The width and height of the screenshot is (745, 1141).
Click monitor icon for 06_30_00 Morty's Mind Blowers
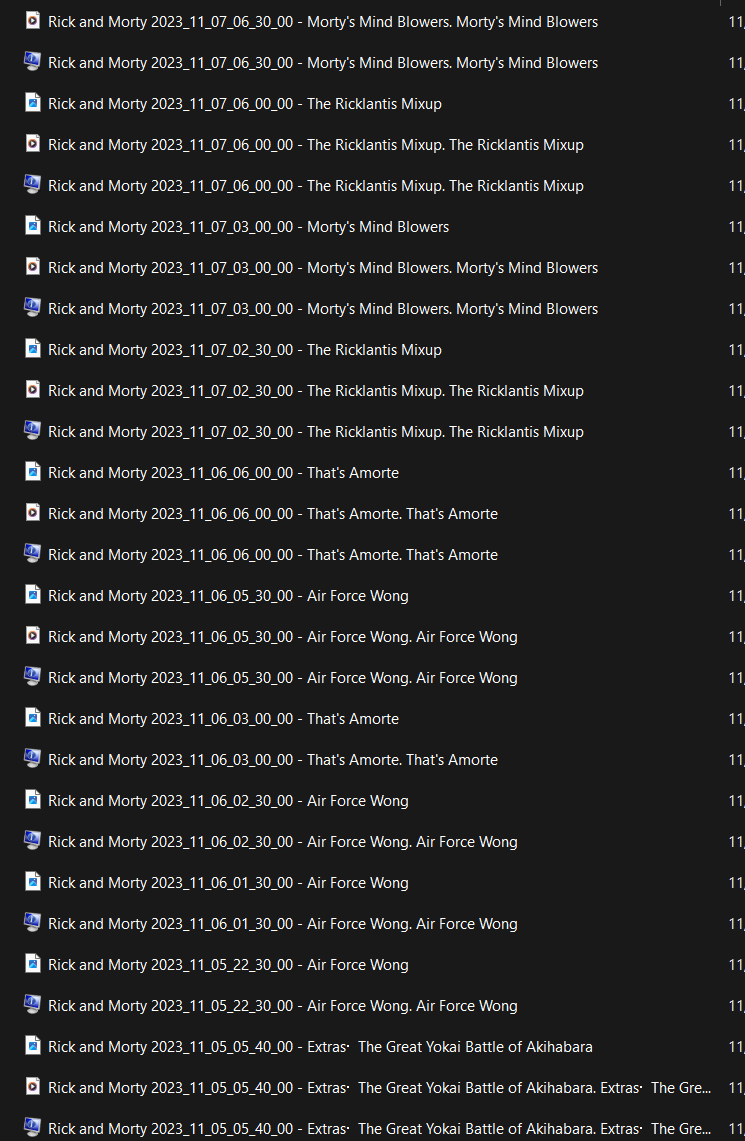coord(32,62)
